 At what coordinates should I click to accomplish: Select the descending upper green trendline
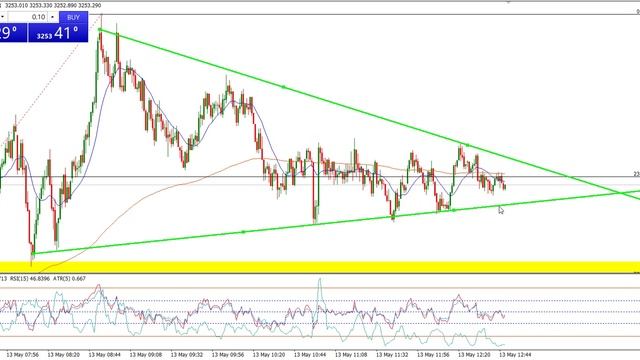coord(283,87)
